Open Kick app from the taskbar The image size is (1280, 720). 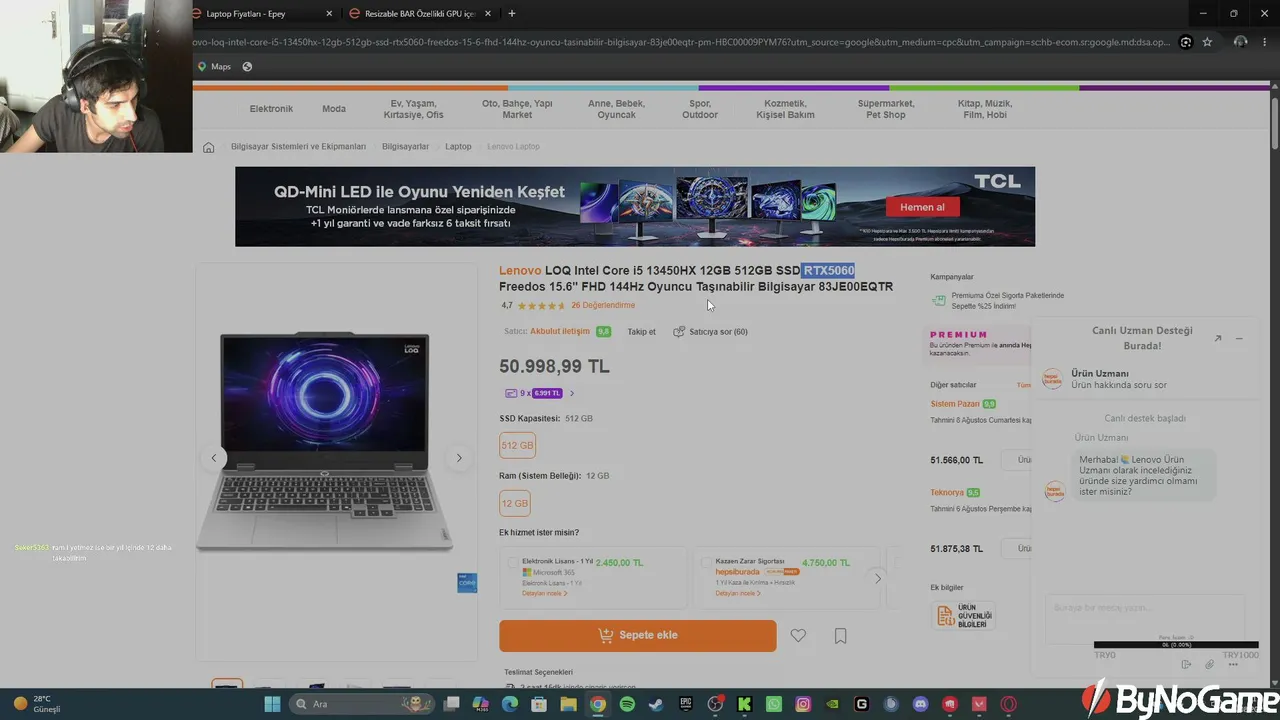[x=744, y=704]
